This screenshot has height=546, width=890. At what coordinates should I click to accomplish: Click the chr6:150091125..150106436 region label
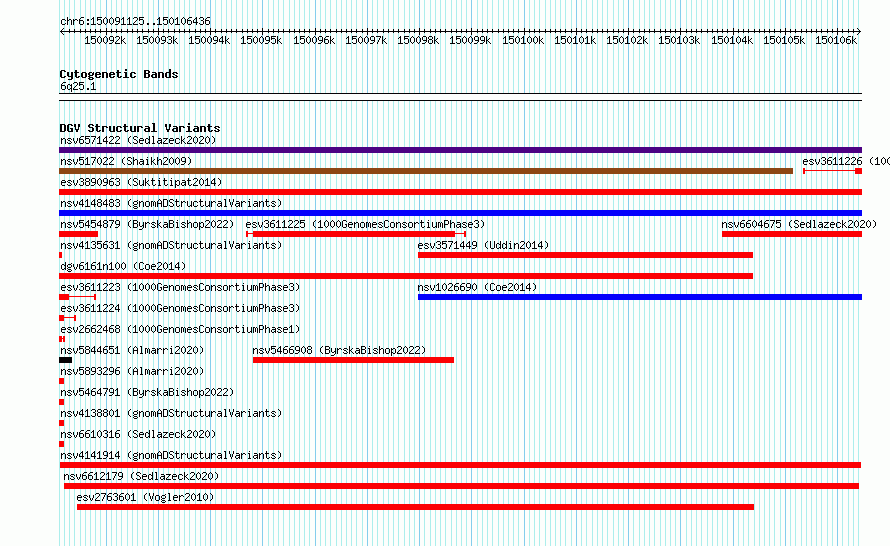point(135,21)
